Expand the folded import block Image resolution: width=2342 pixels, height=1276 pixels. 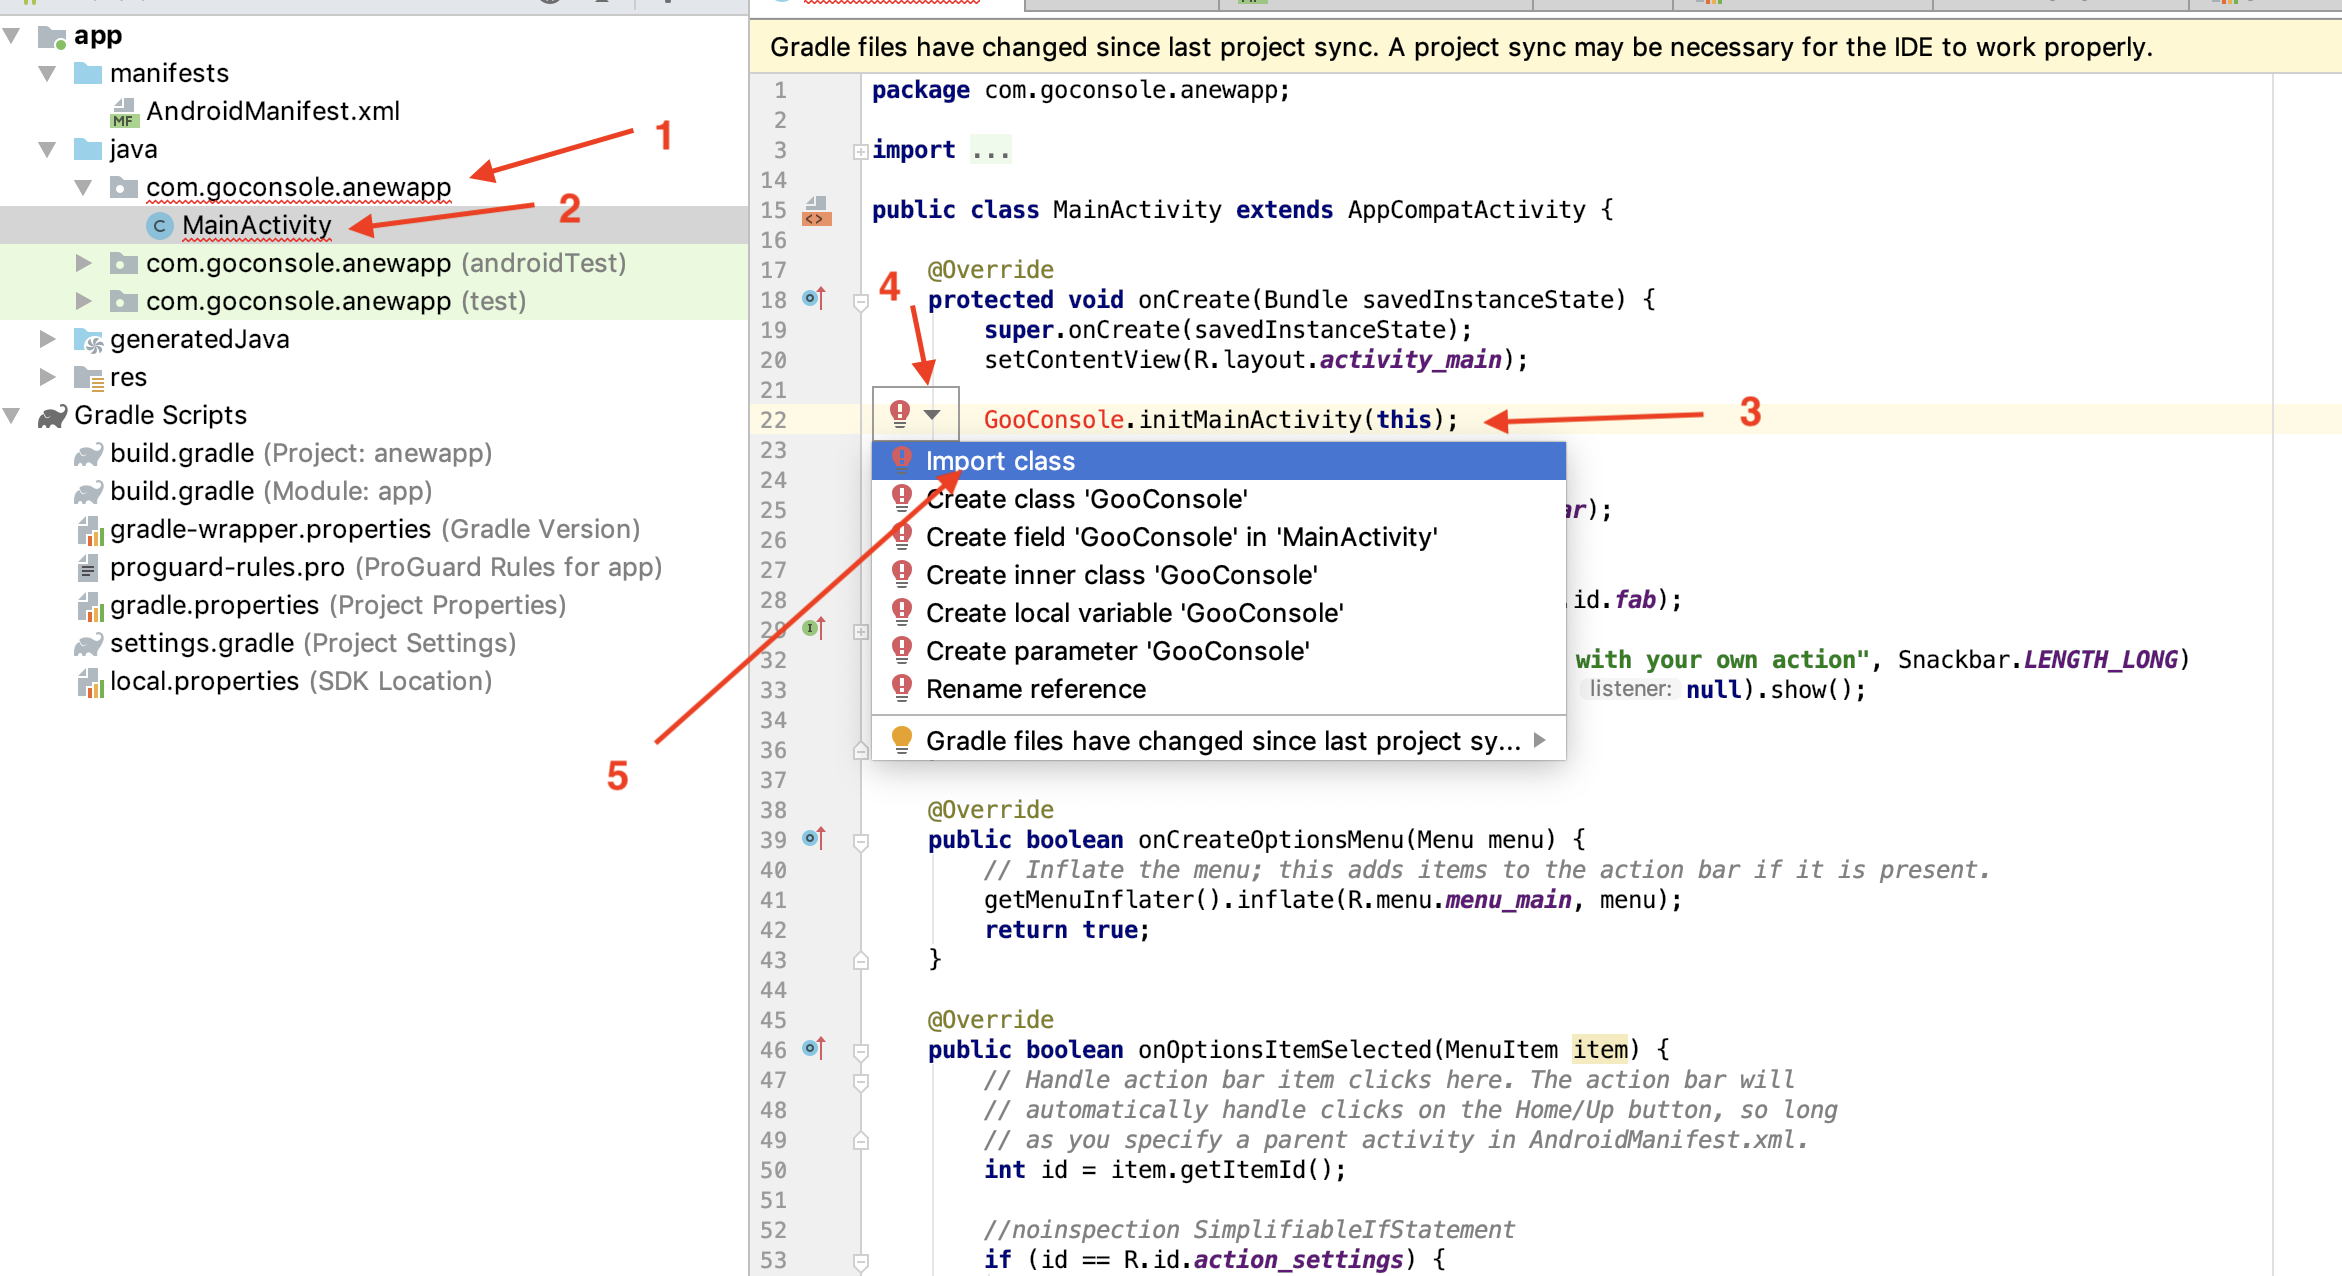(860, 152)
